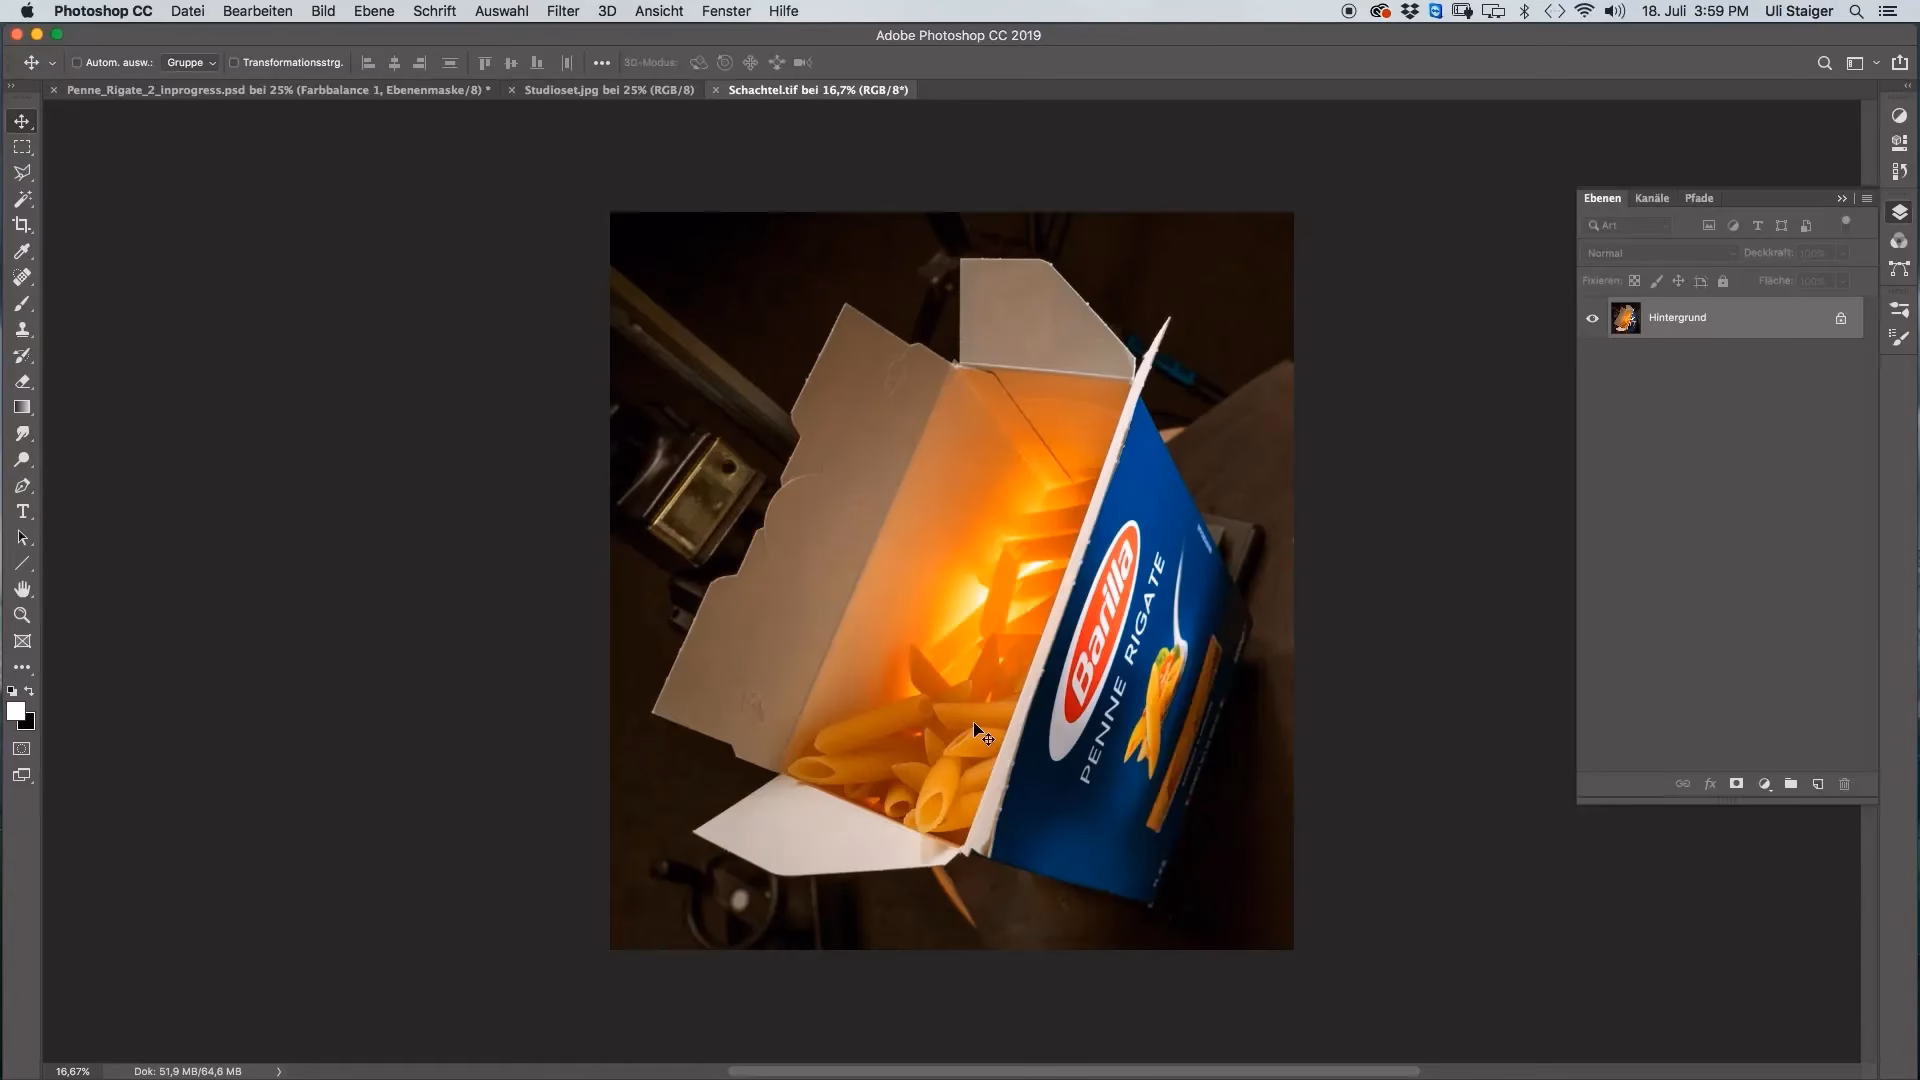Add a new layer via the new-layer icon

[1818, 784]
